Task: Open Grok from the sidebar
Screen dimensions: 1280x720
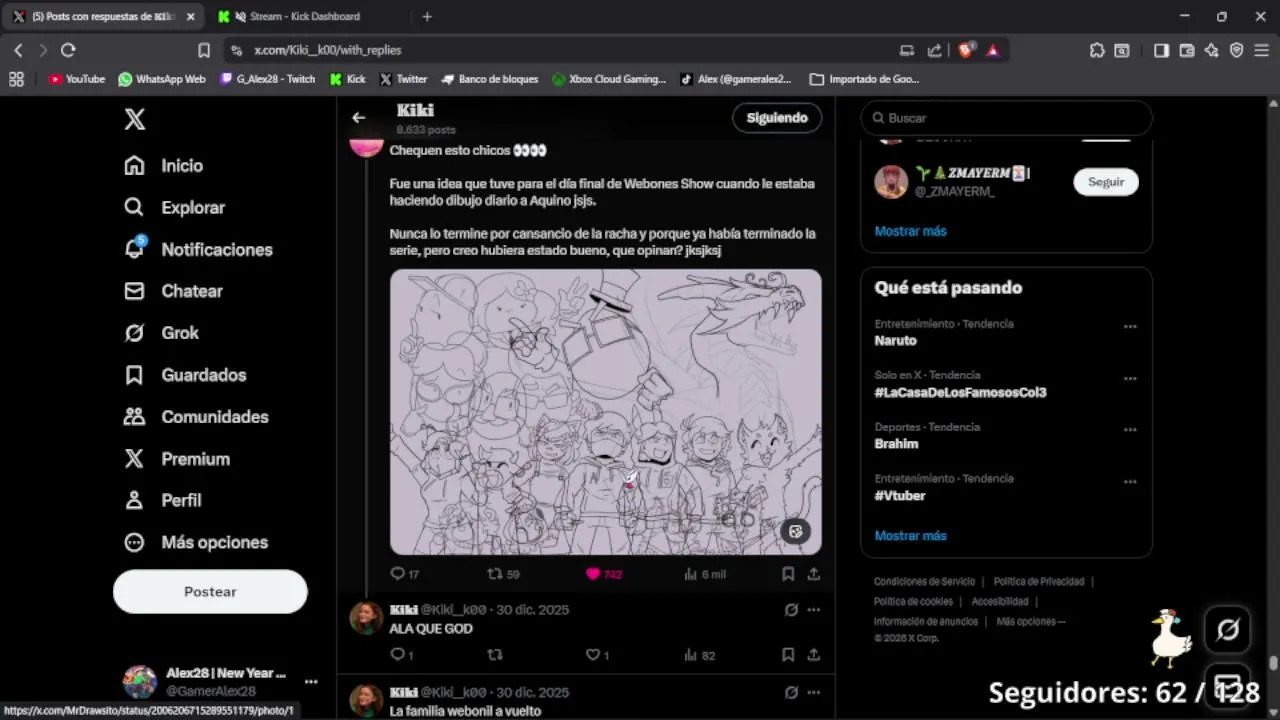Action: point(180,333)
